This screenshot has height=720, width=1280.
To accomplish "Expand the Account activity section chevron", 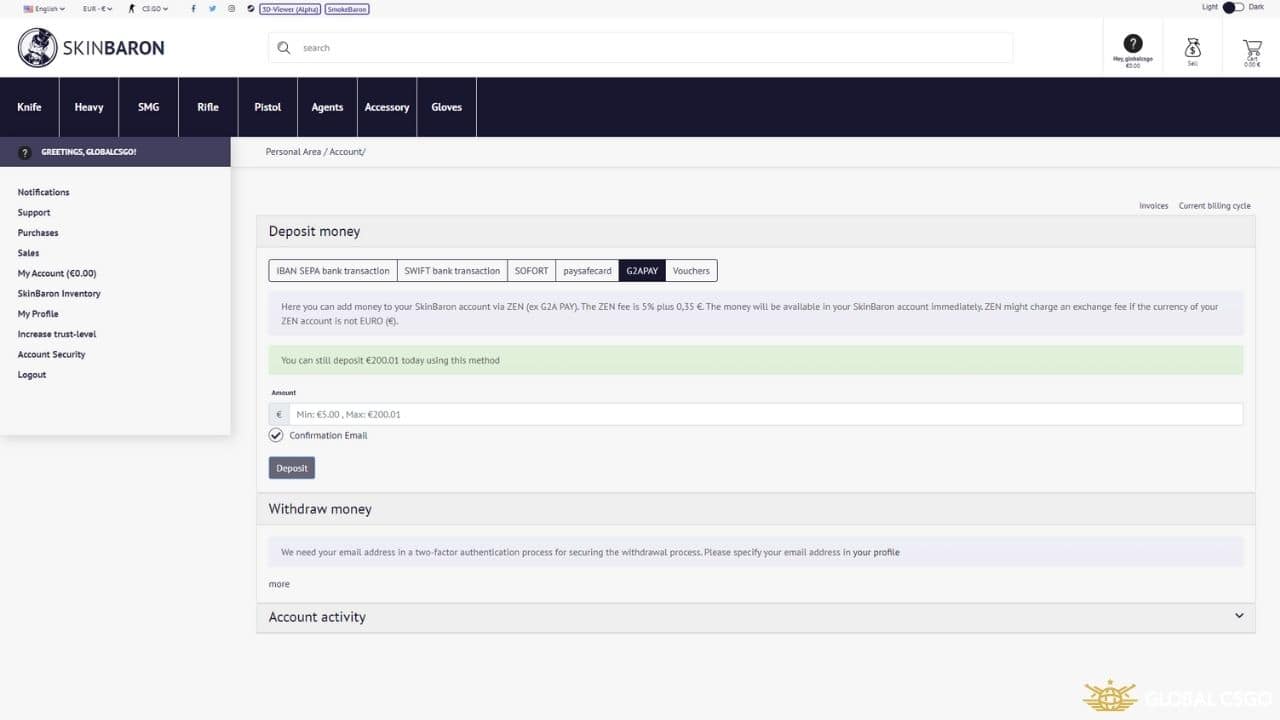I will [1239, 616].
